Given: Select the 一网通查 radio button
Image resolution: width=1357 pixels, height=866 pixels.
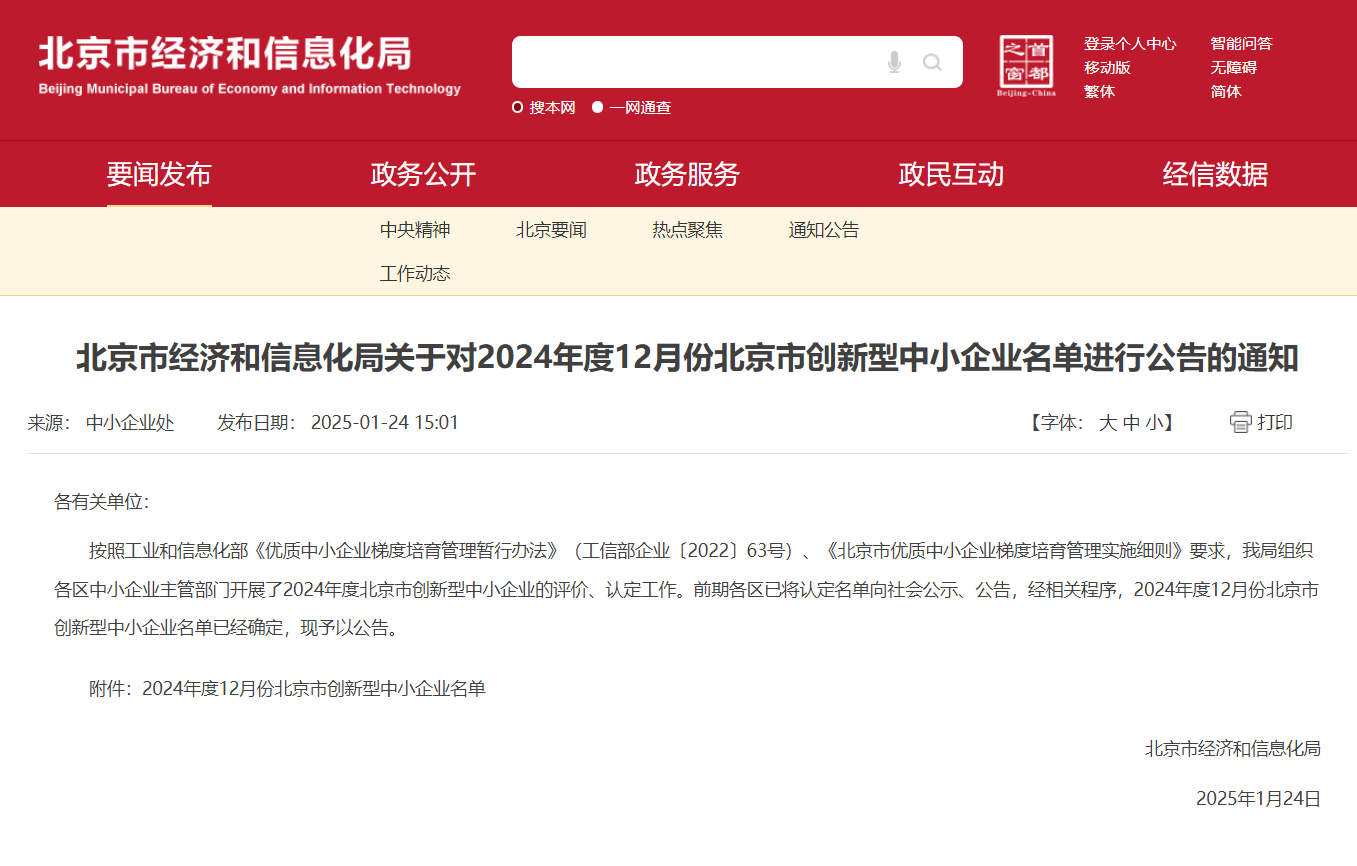Looking at the screenshot, I should [x=598, y=108].
